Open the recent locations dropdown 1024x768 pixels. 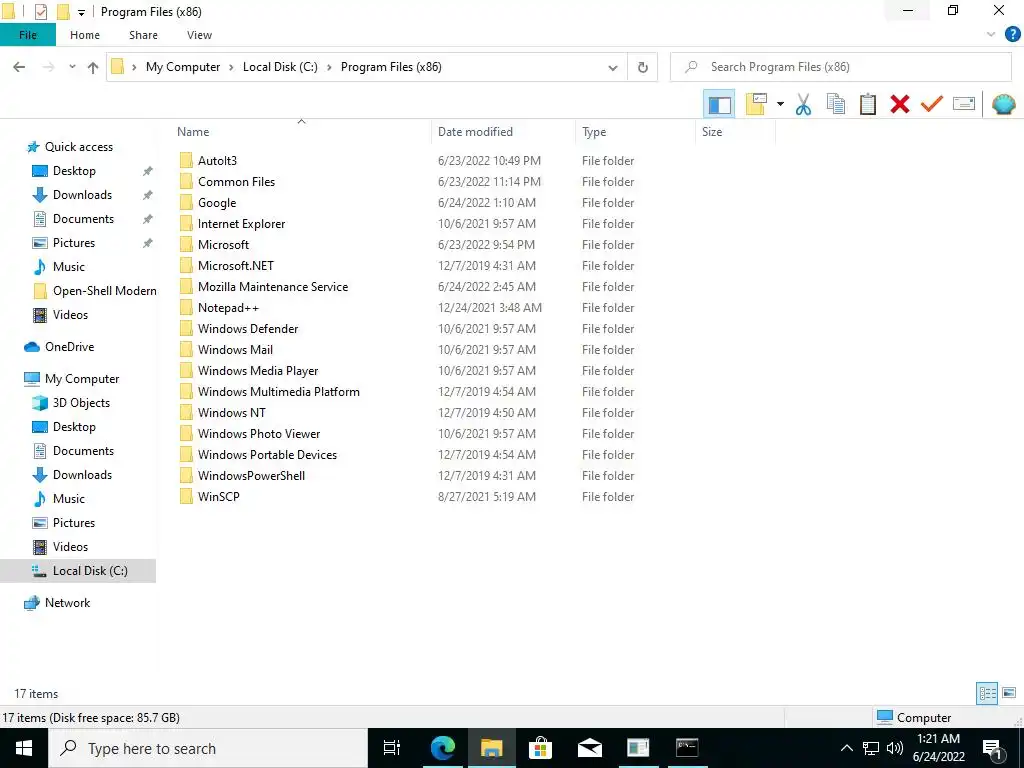[x=72, y=67]
